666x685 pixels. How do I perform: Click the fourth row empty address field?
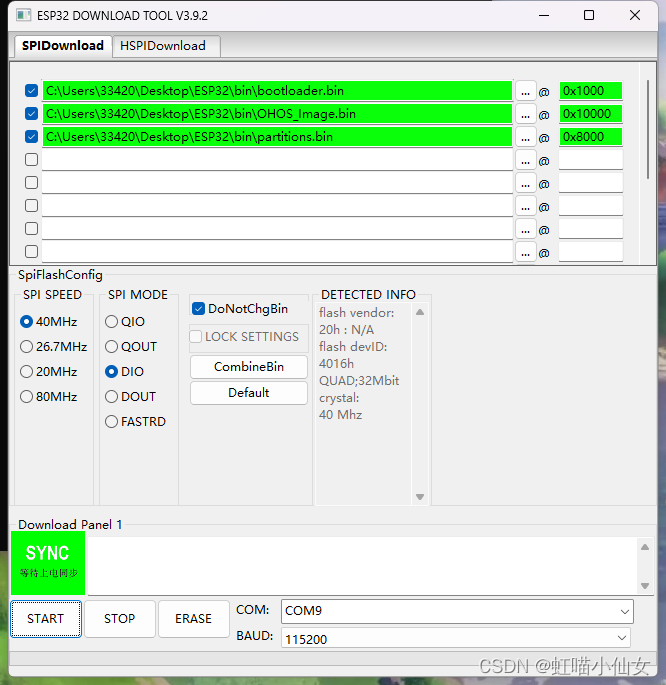click(591, 160)
